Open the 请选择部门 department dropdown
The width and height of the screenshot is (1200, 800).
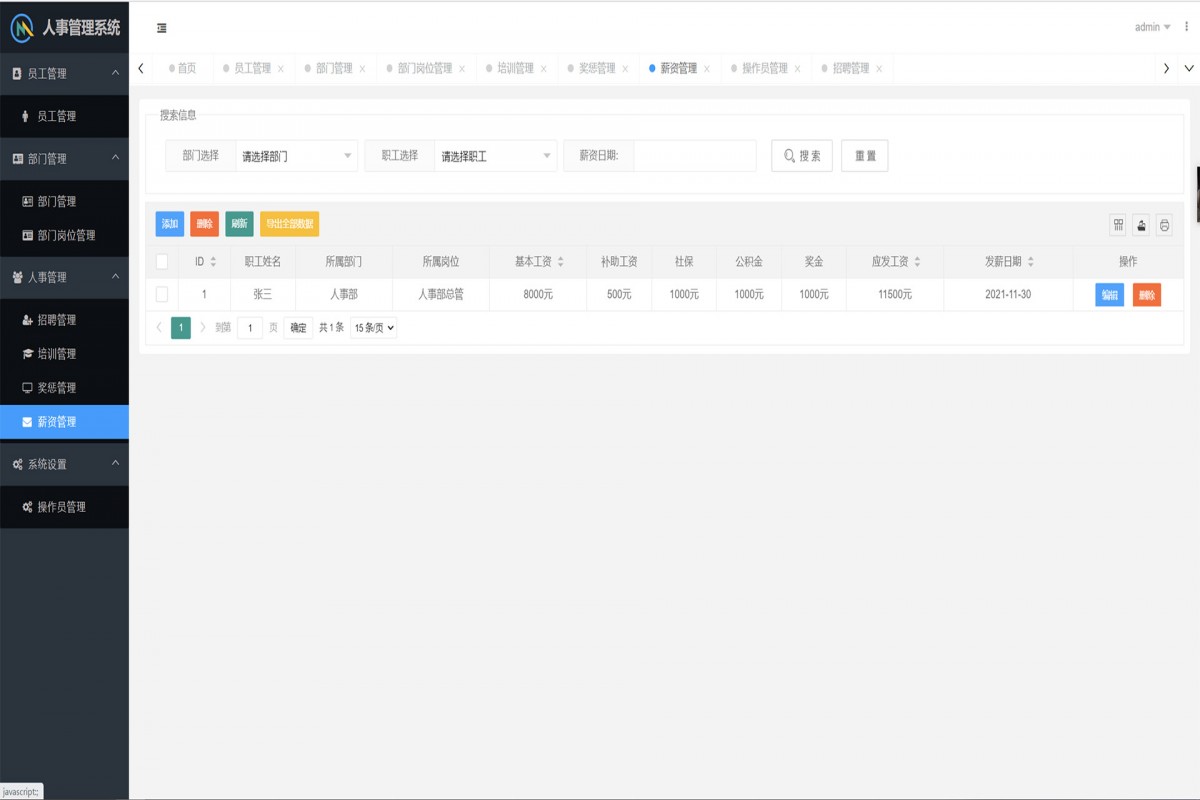point(293,155)
